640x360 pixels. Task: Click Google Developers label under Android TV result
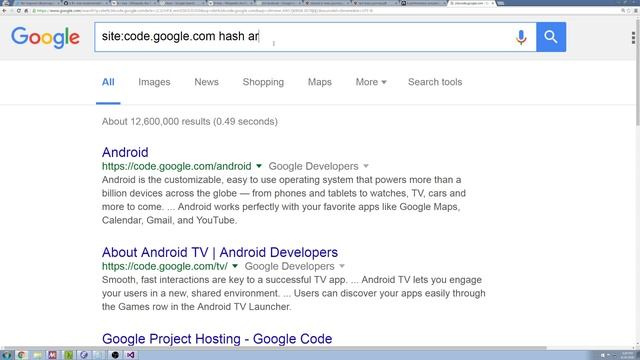coord(289,266)
